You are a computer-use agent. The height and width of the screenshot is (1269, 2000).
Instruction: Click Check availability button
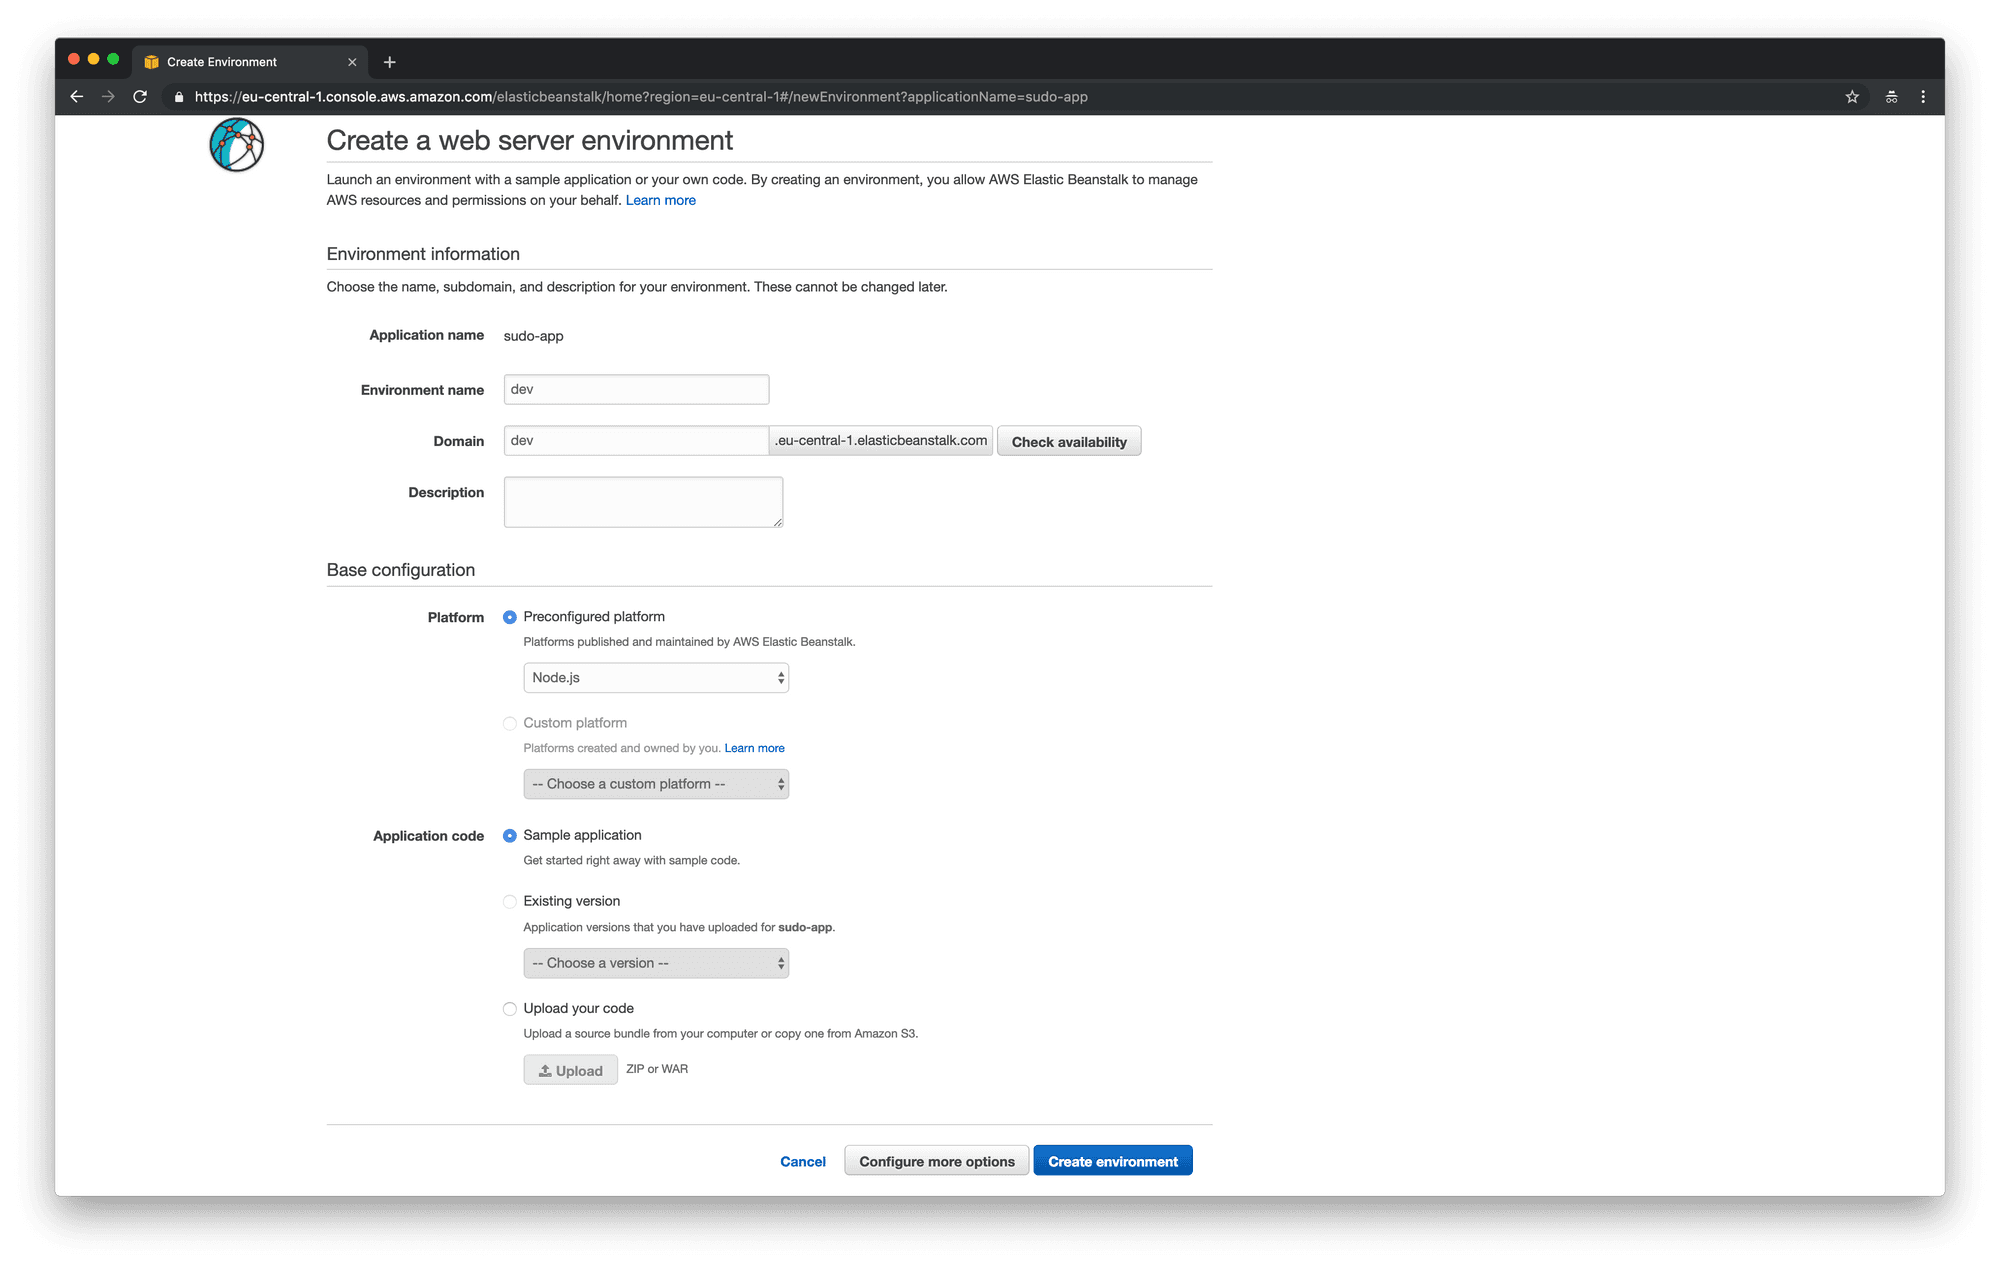1069,442
